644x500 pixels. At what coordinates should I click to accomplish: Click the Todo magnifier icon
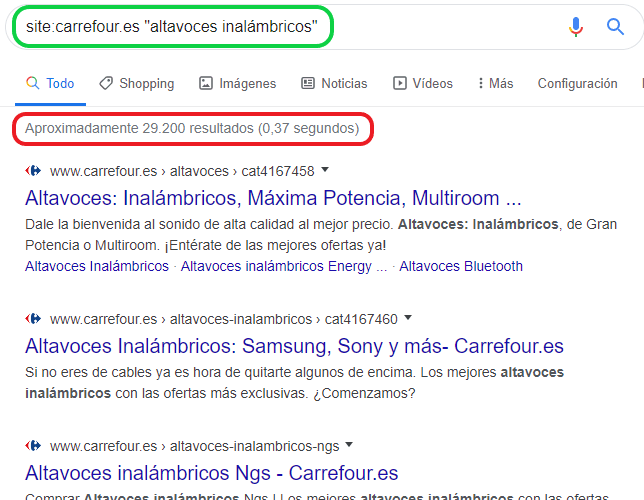point(32,83)
